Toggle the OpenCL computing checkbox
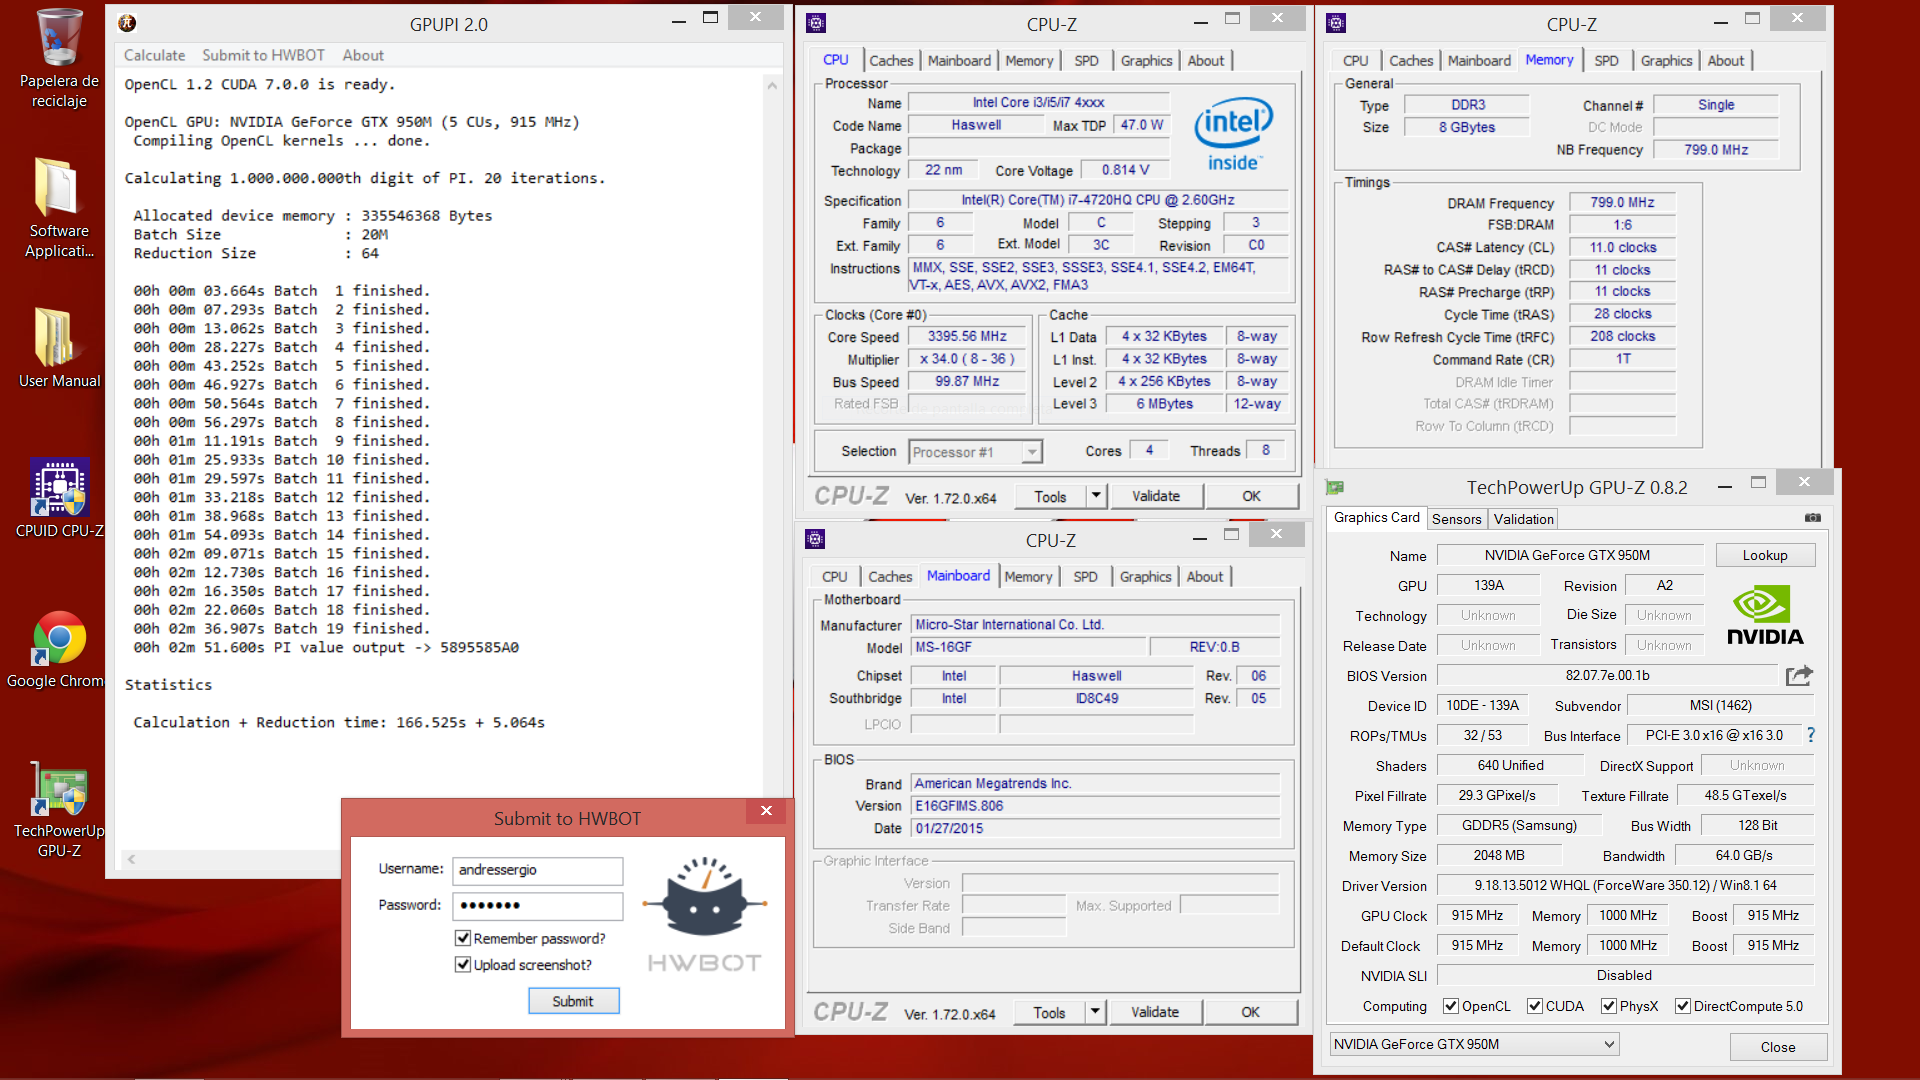The image size is (1920, 1080). [x=1451, y=1006]
